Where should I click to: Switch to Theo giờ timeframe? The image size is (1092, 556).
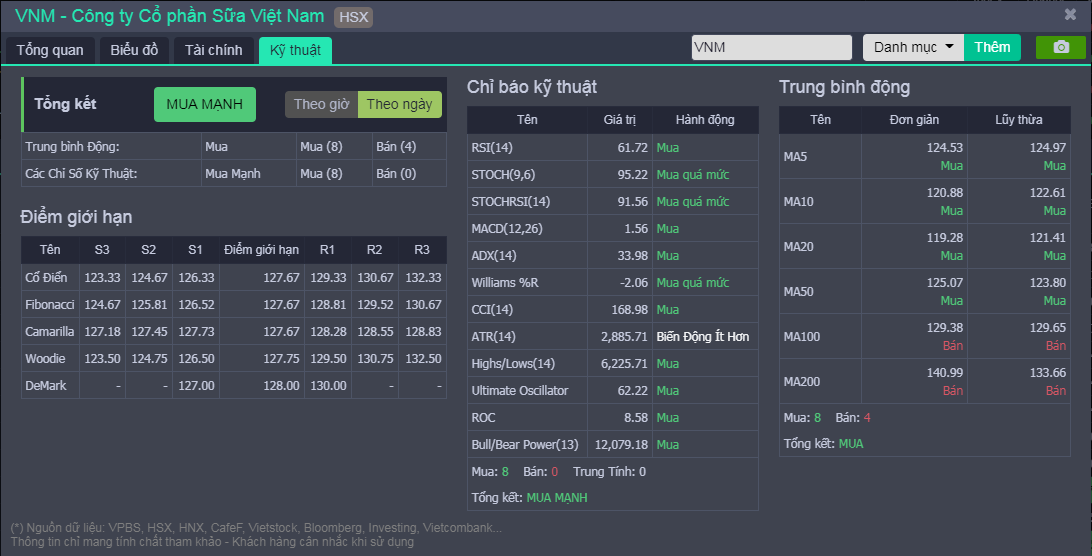321,104
